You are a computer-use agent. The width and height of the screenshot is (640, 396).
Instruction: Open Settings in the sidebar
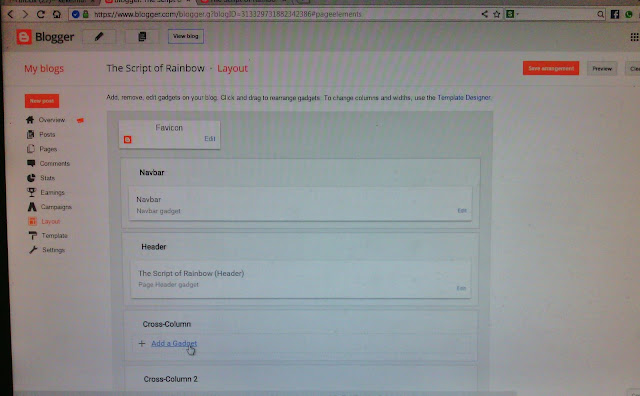[x=53, y=250]
